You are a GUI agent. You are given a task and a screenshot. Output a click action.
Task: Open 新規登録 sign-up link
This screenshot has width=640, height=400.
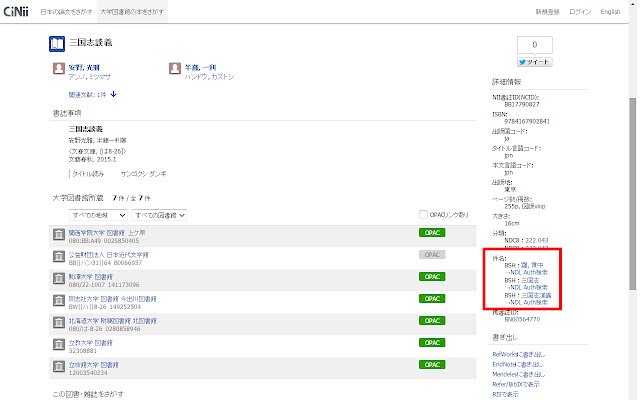click(x=547, y=12)
